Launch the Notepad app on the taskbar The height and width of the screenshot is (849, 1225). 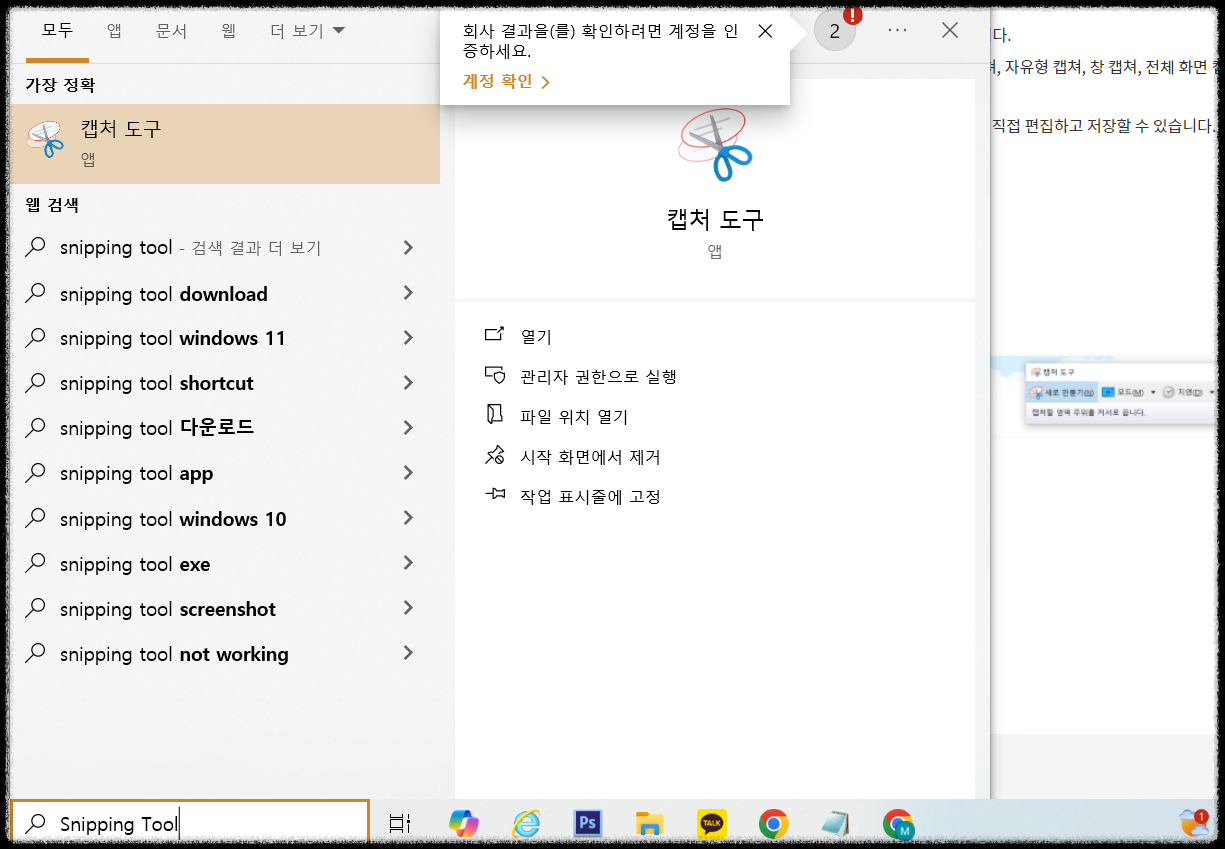(x=835, y=823)
